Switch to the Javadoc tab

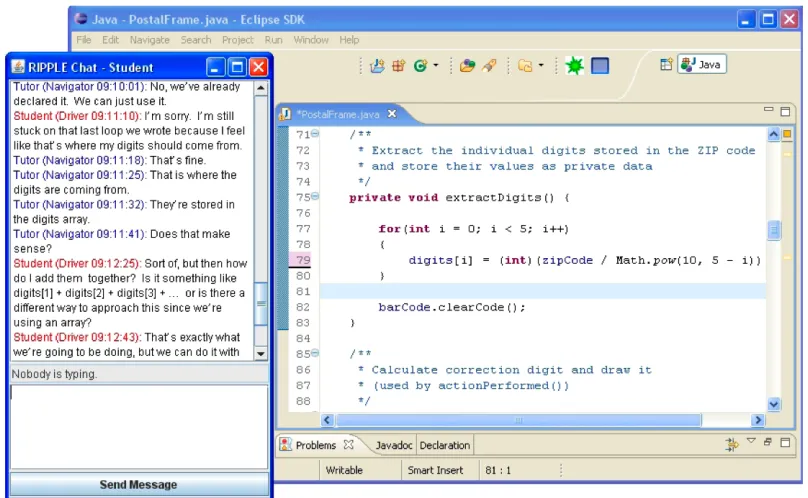[x=394, y=445]
